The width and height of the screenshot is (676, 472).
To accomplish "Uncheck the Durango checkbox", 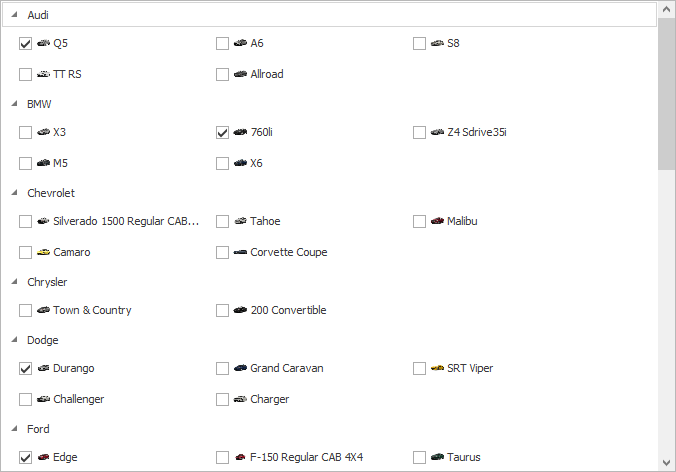I will (25, 368).
